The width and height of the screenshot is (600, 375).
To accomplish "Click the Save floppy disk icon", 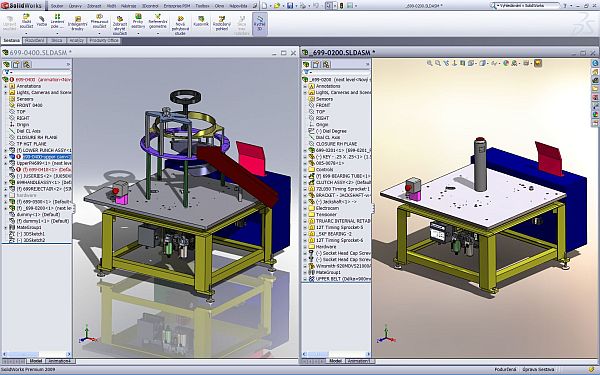I will tap(290, 6).
